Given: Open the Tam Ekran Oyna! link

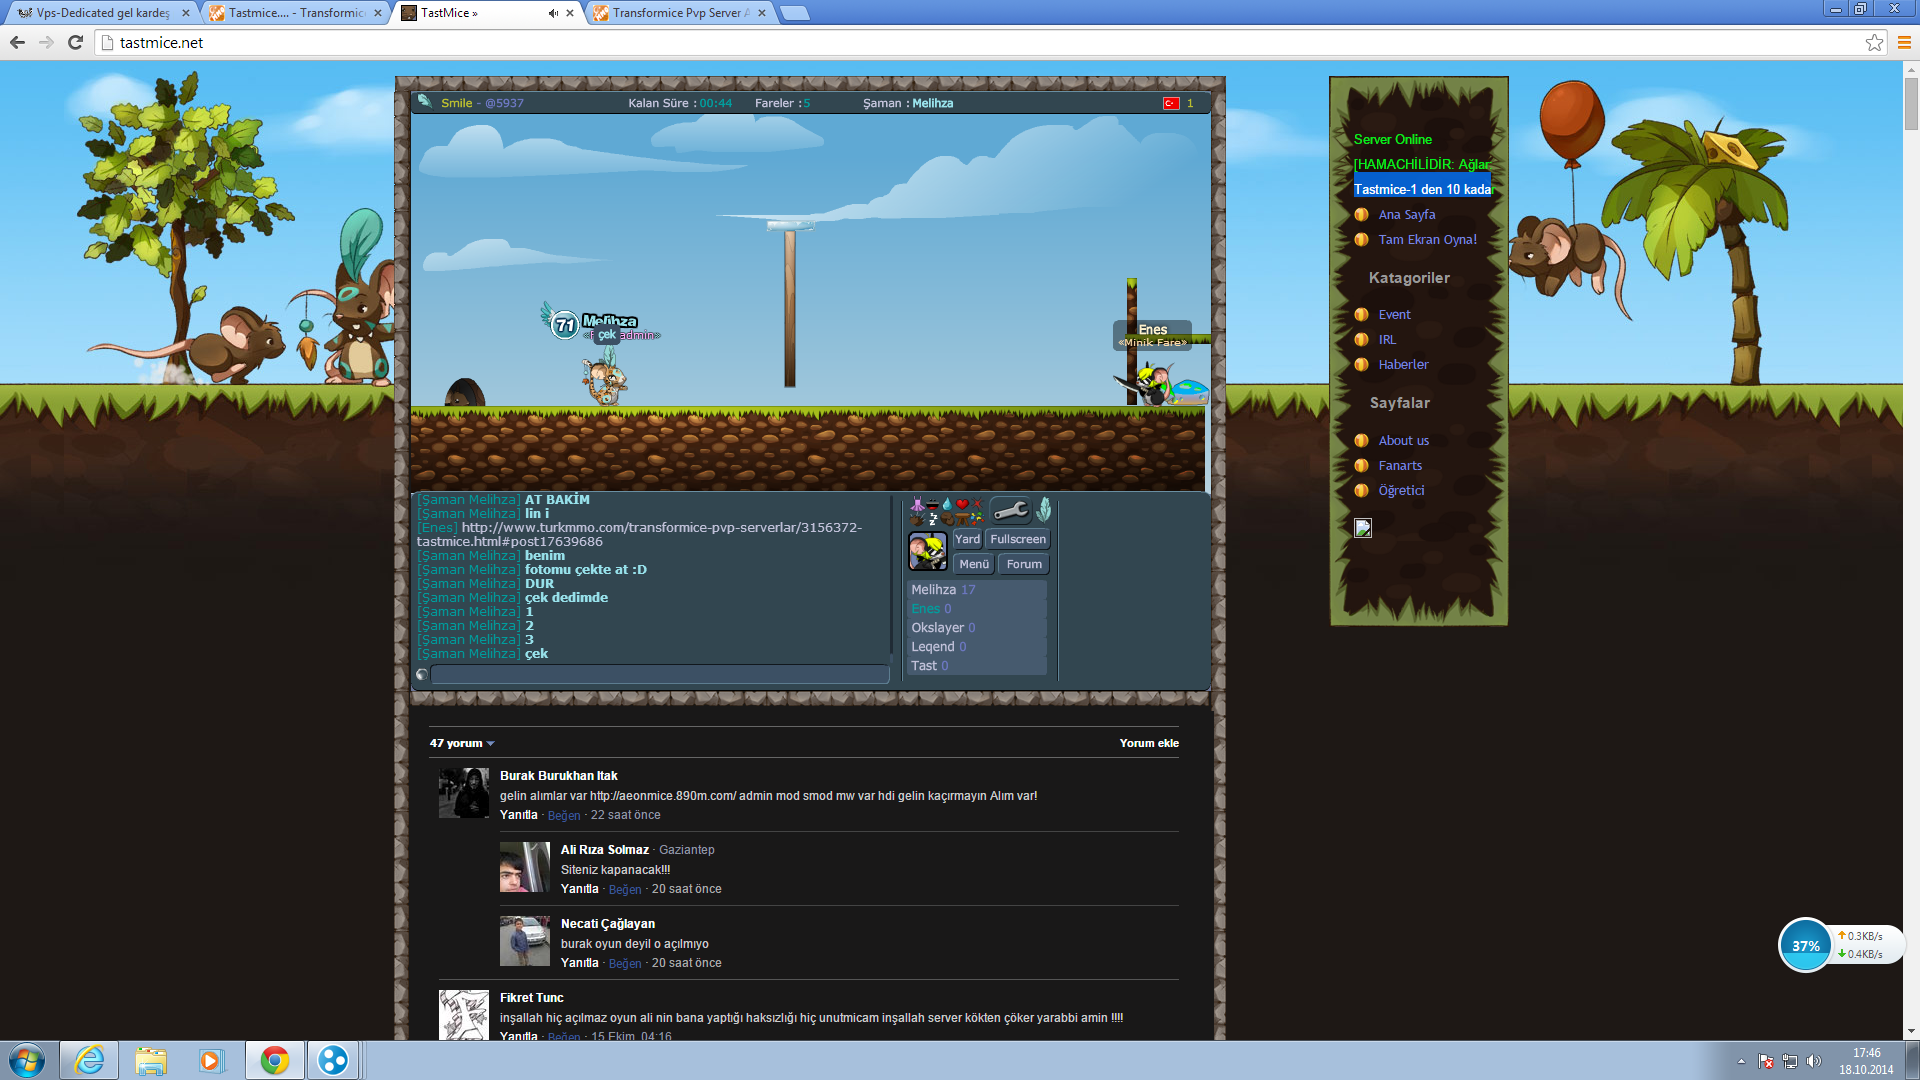Looking at the screenshot, I should [1427, 239].
